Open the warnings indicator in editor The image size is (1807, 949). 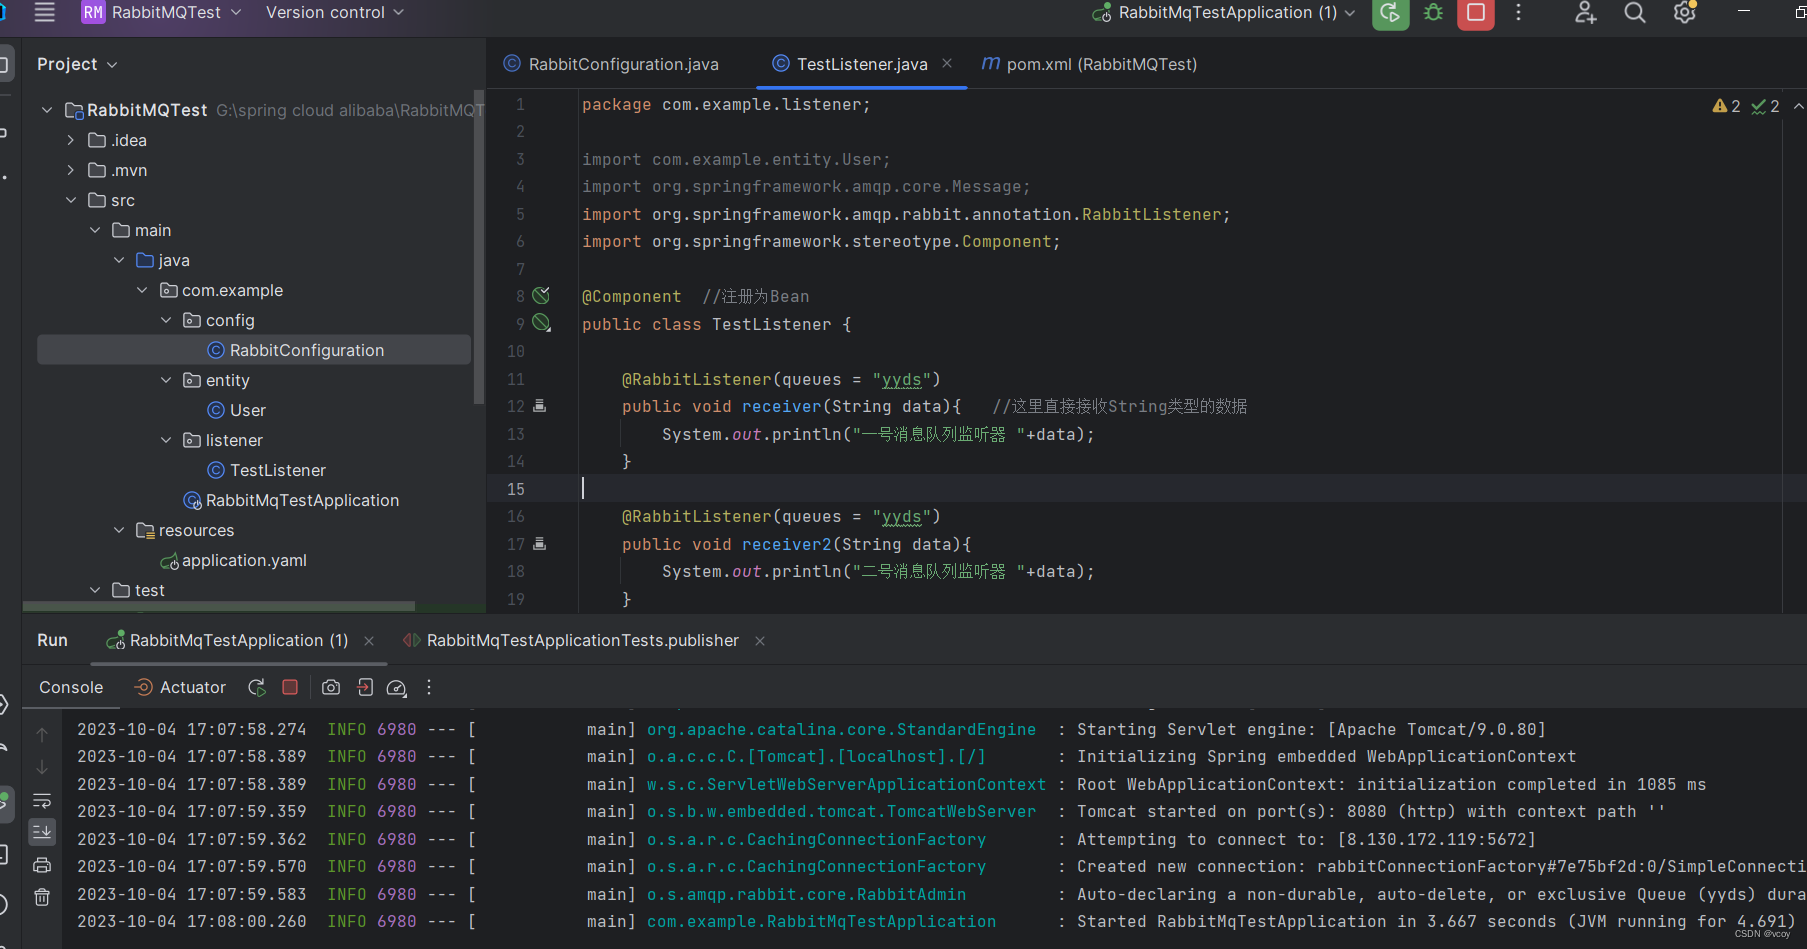click(x=1727, y=106)
